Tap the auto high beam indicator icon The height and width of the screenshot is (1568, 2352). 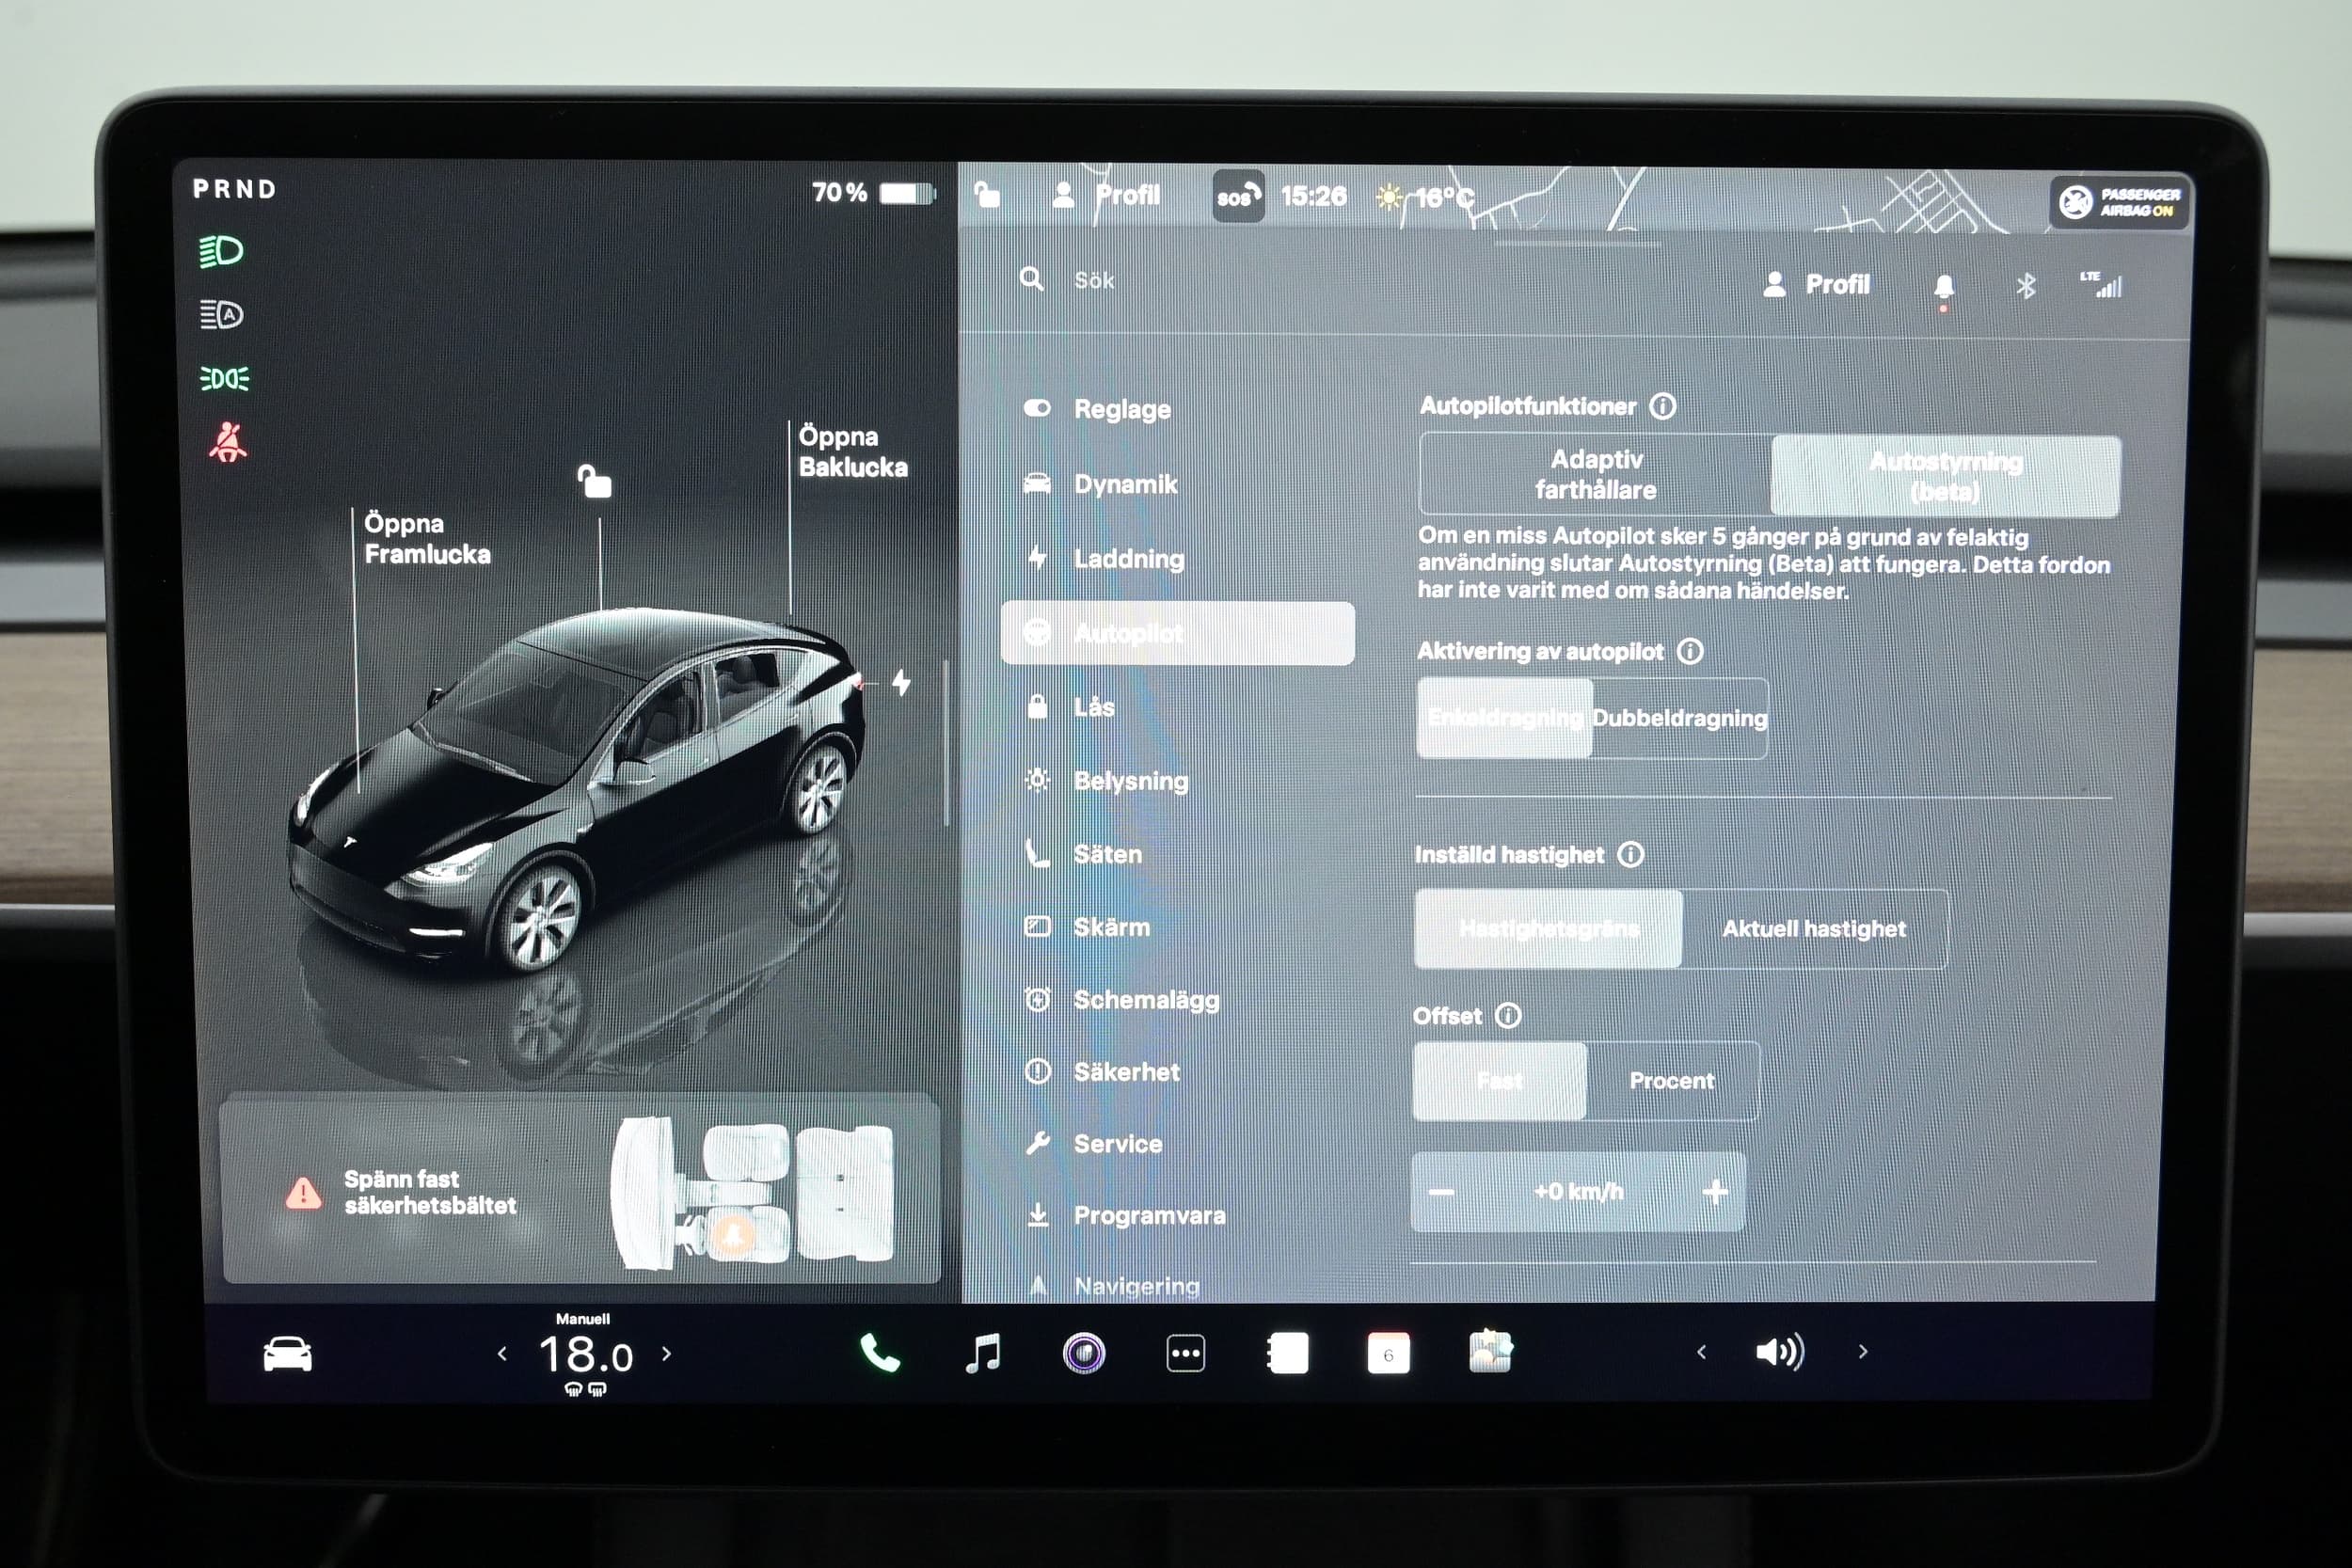(x=221, y=315)
